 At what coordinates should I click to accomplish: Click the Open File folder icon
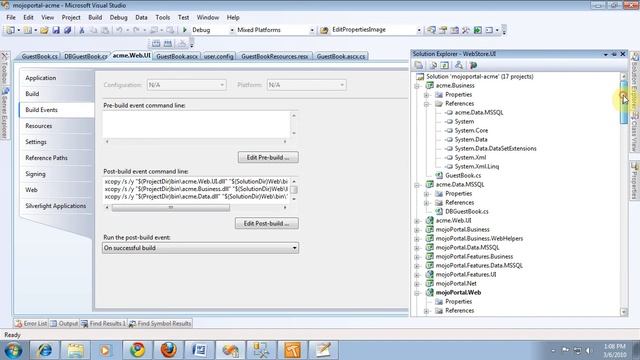pos(44,30)
